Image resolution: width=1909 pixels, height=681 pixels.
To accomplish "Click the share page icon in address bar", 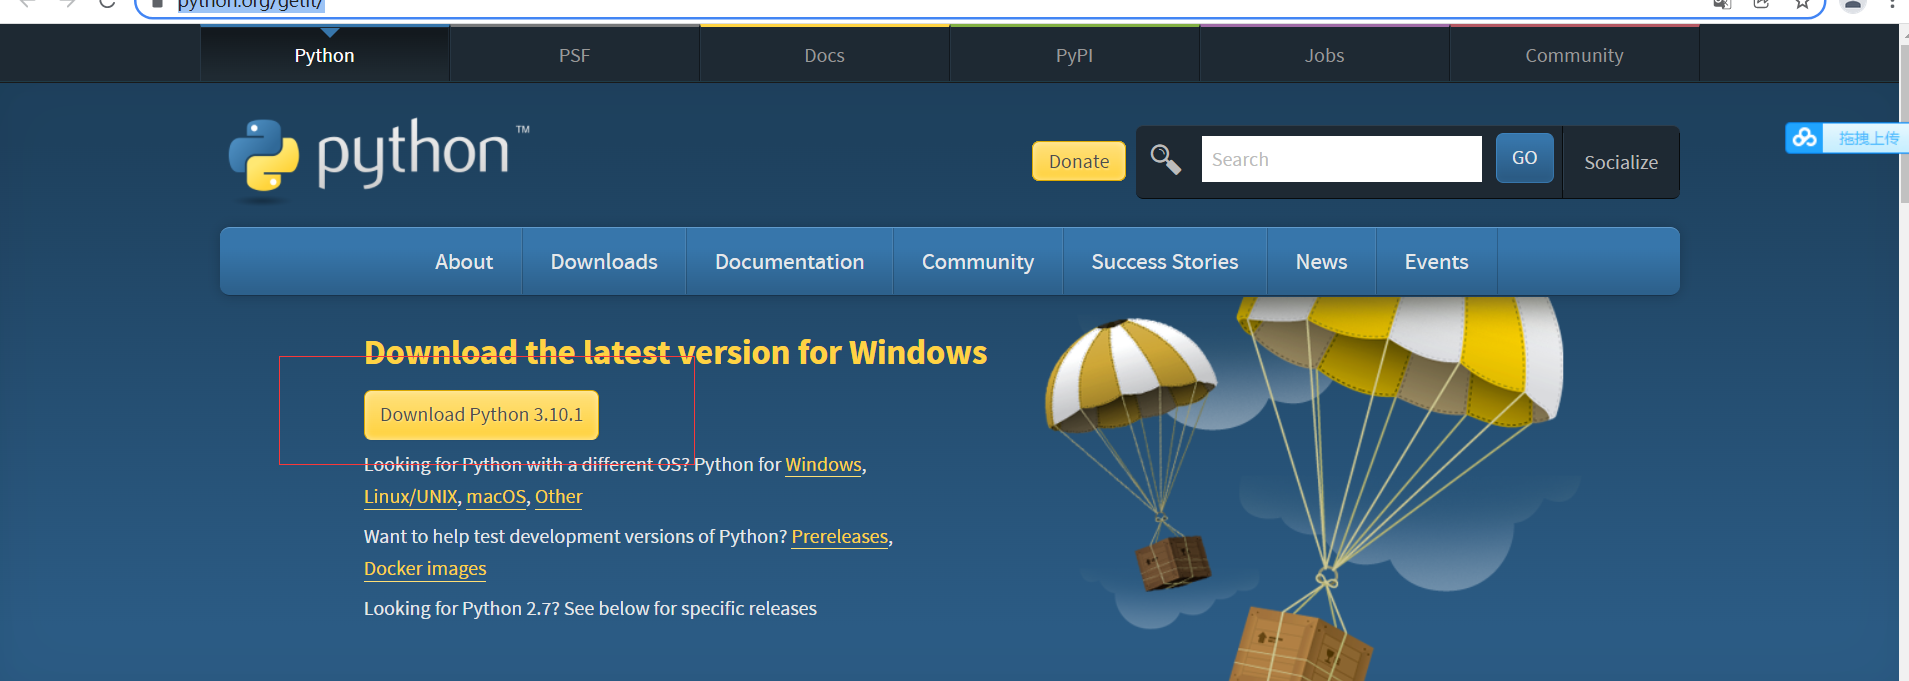I will point(1762,4).
